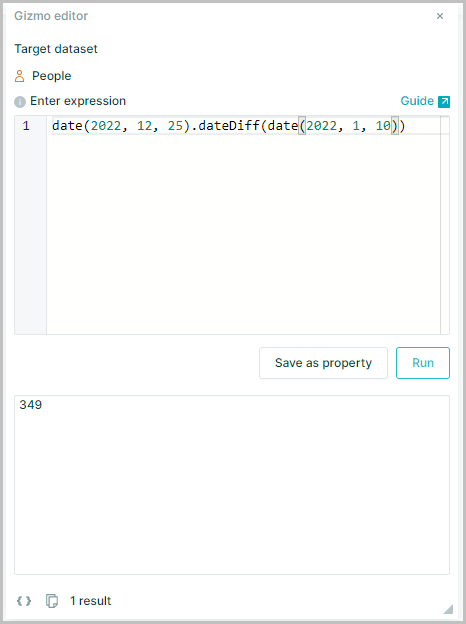This screenshot has width=466, height=624.
Task: Copy results using the clipboard icon
Action: (52, 601)
